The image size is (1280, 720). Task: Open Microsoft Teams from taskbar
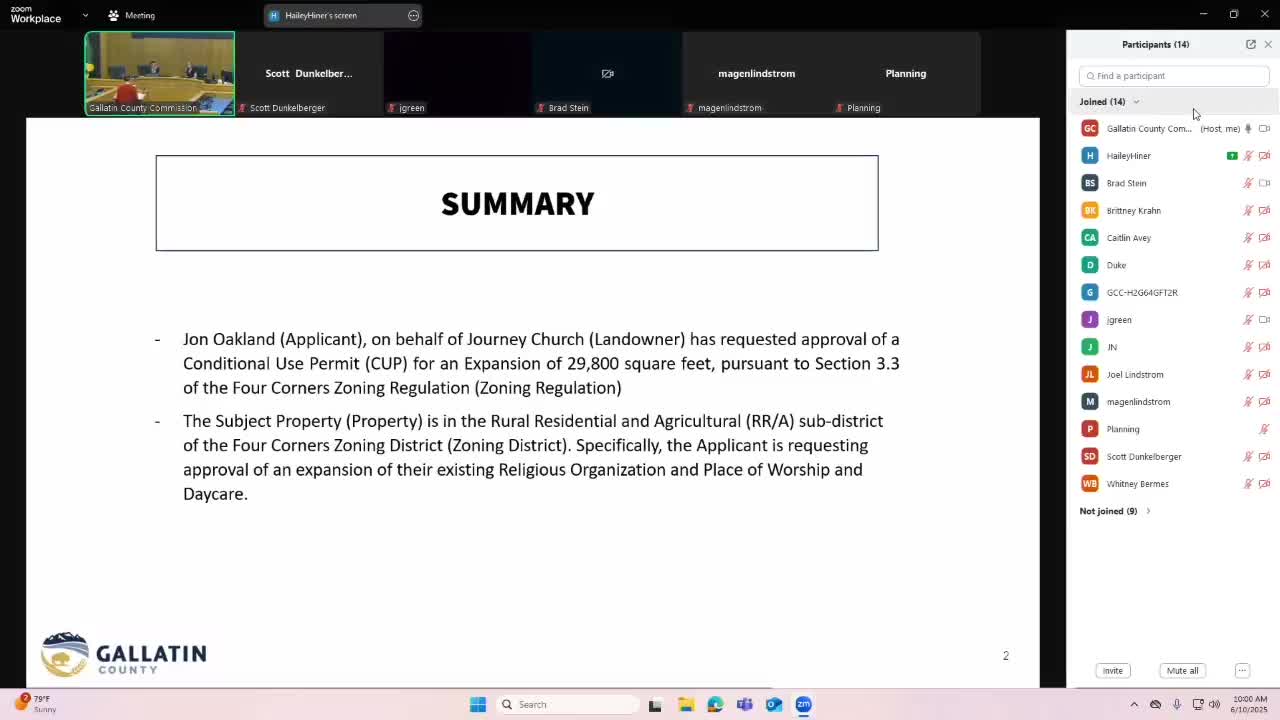744,705
